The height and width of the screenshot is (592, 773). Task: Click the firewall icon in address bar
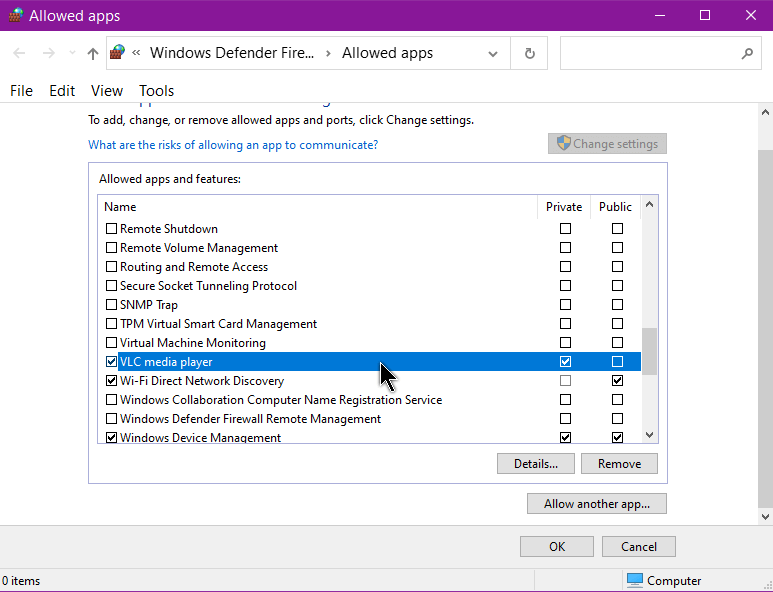tap(117, 52)
